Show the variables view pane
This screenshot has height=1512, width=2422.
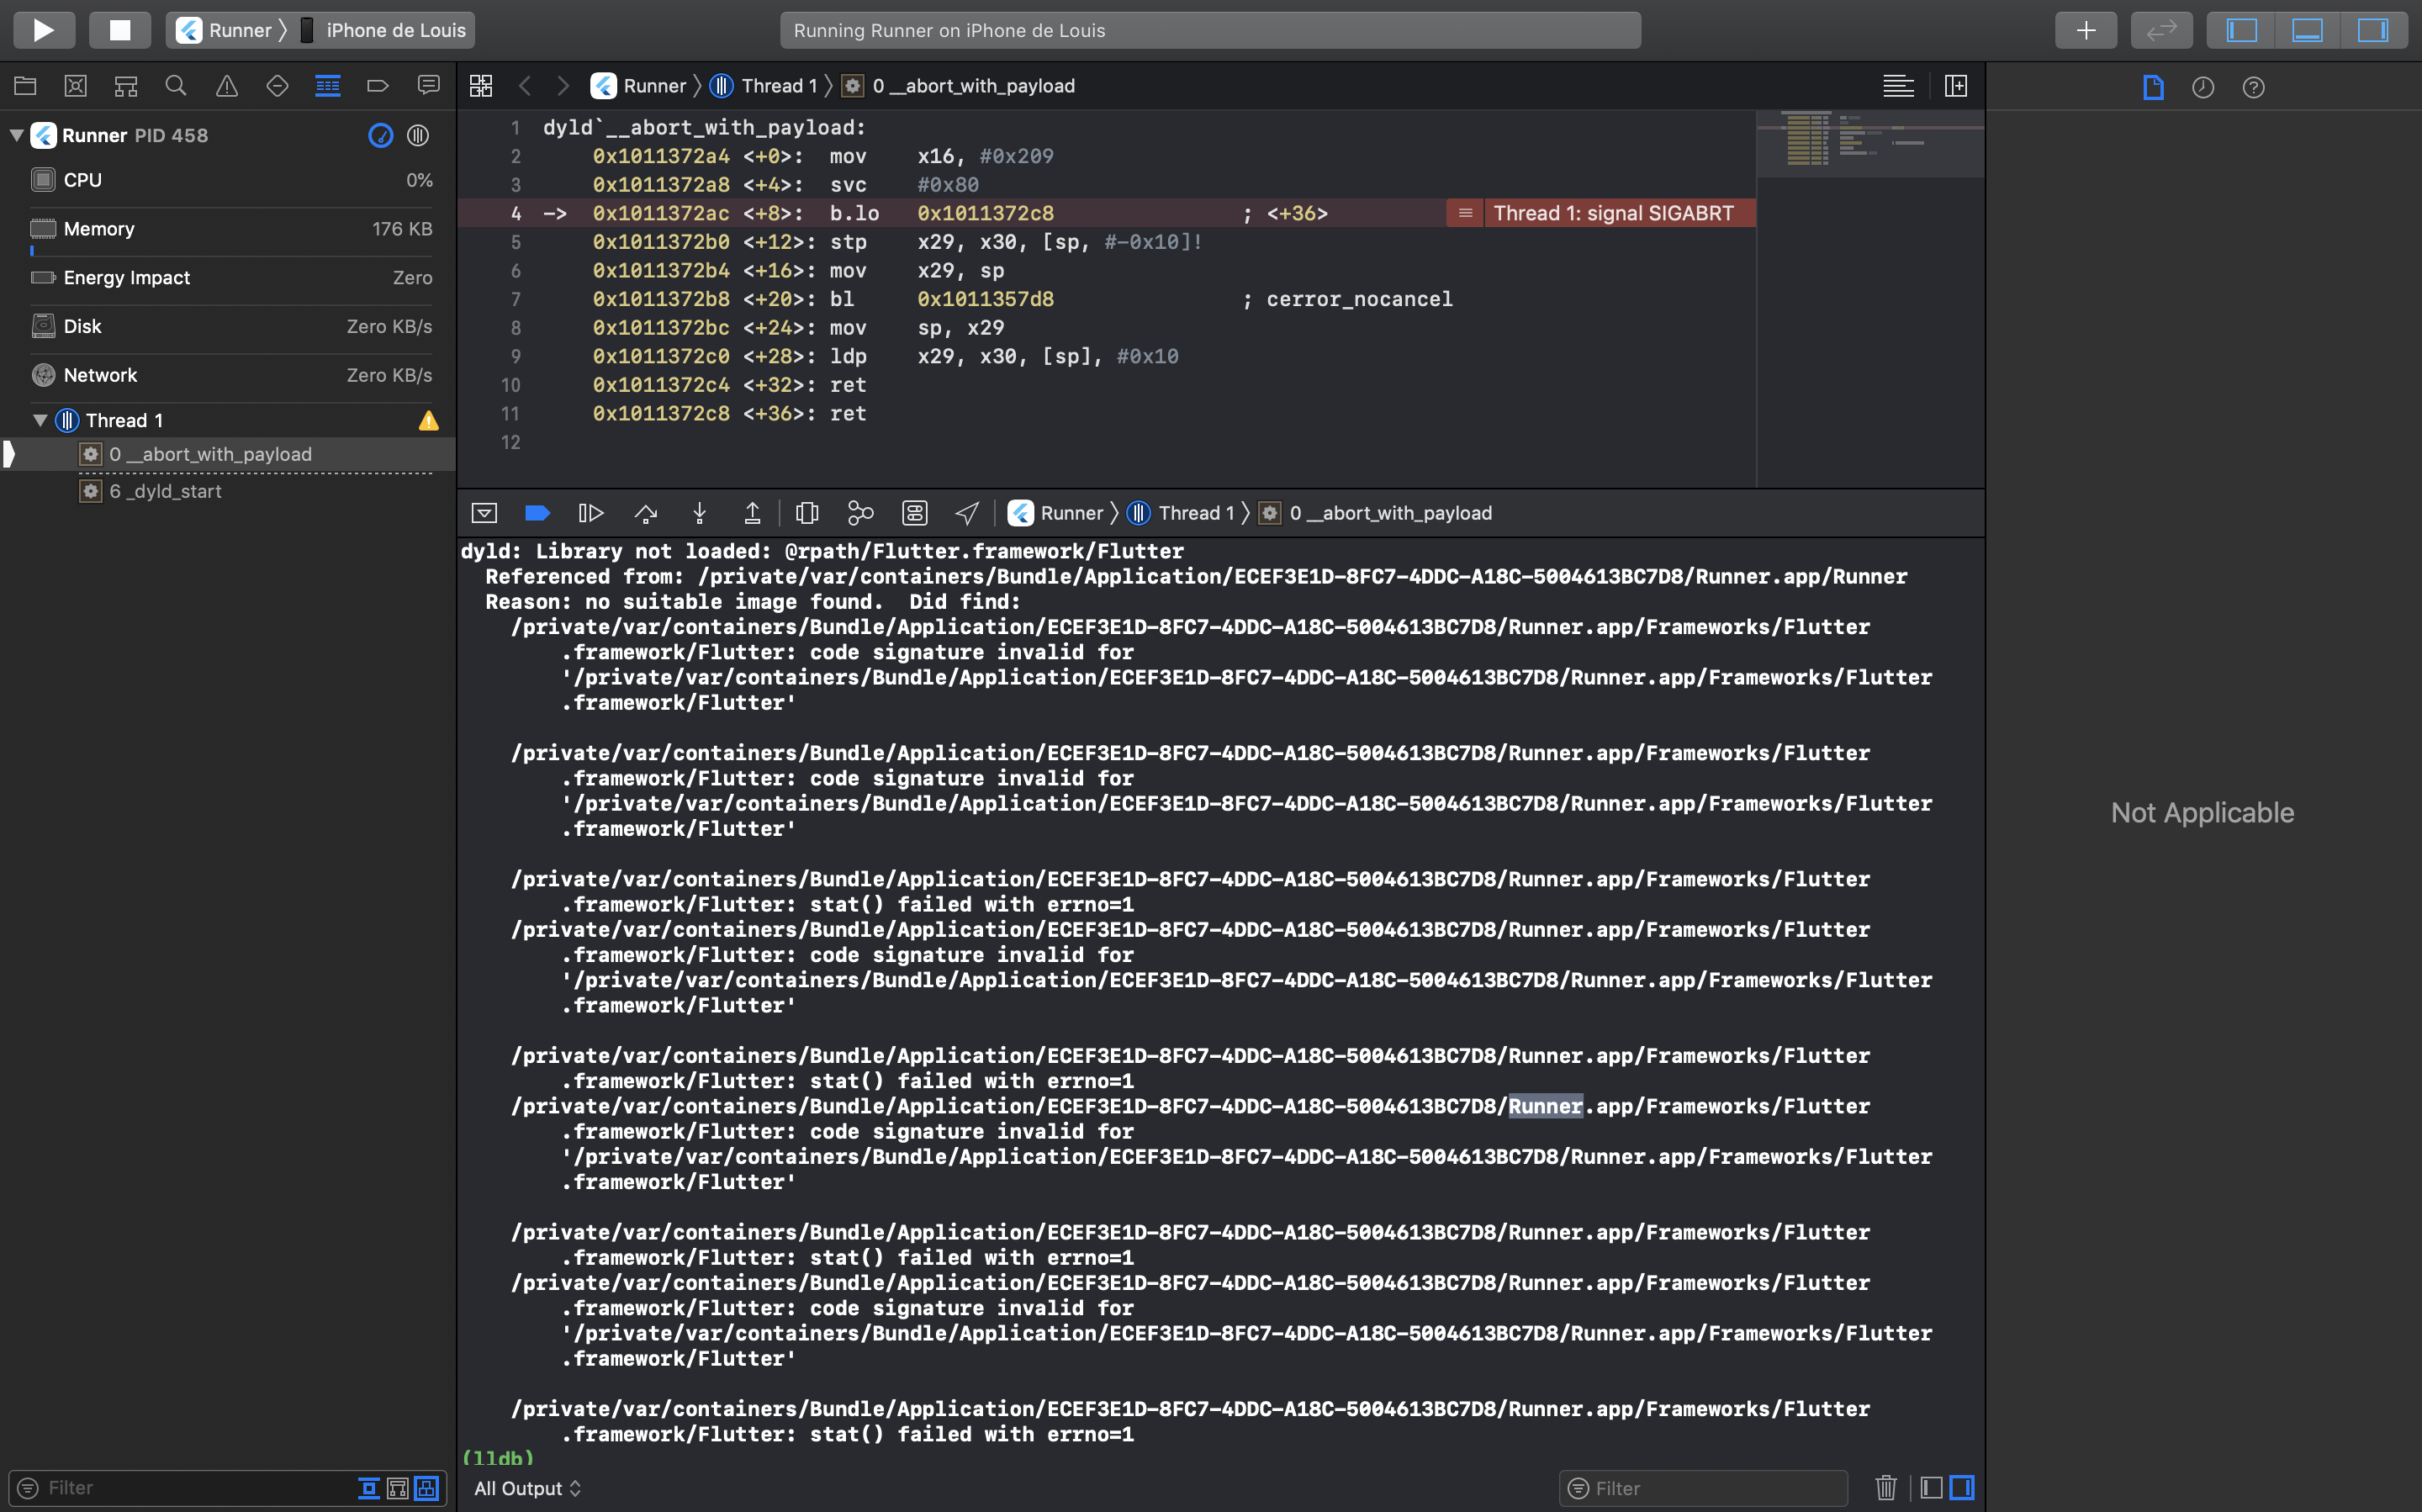(x=1931, y=1488)
